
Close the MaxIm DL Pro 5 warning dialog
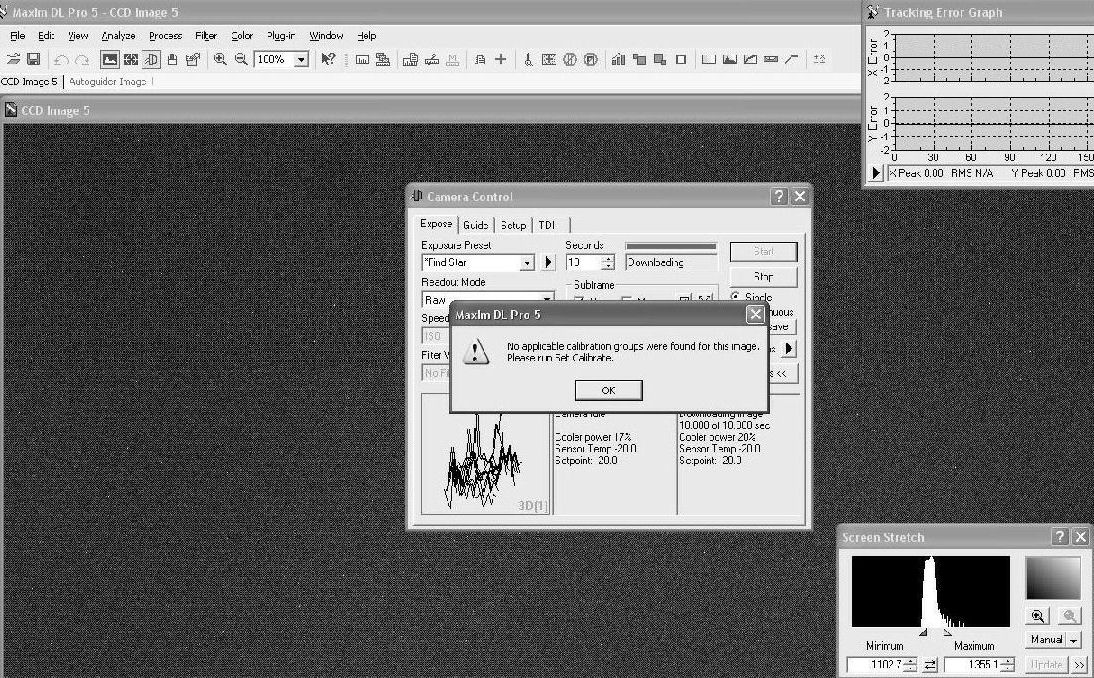tap(755, 315)
